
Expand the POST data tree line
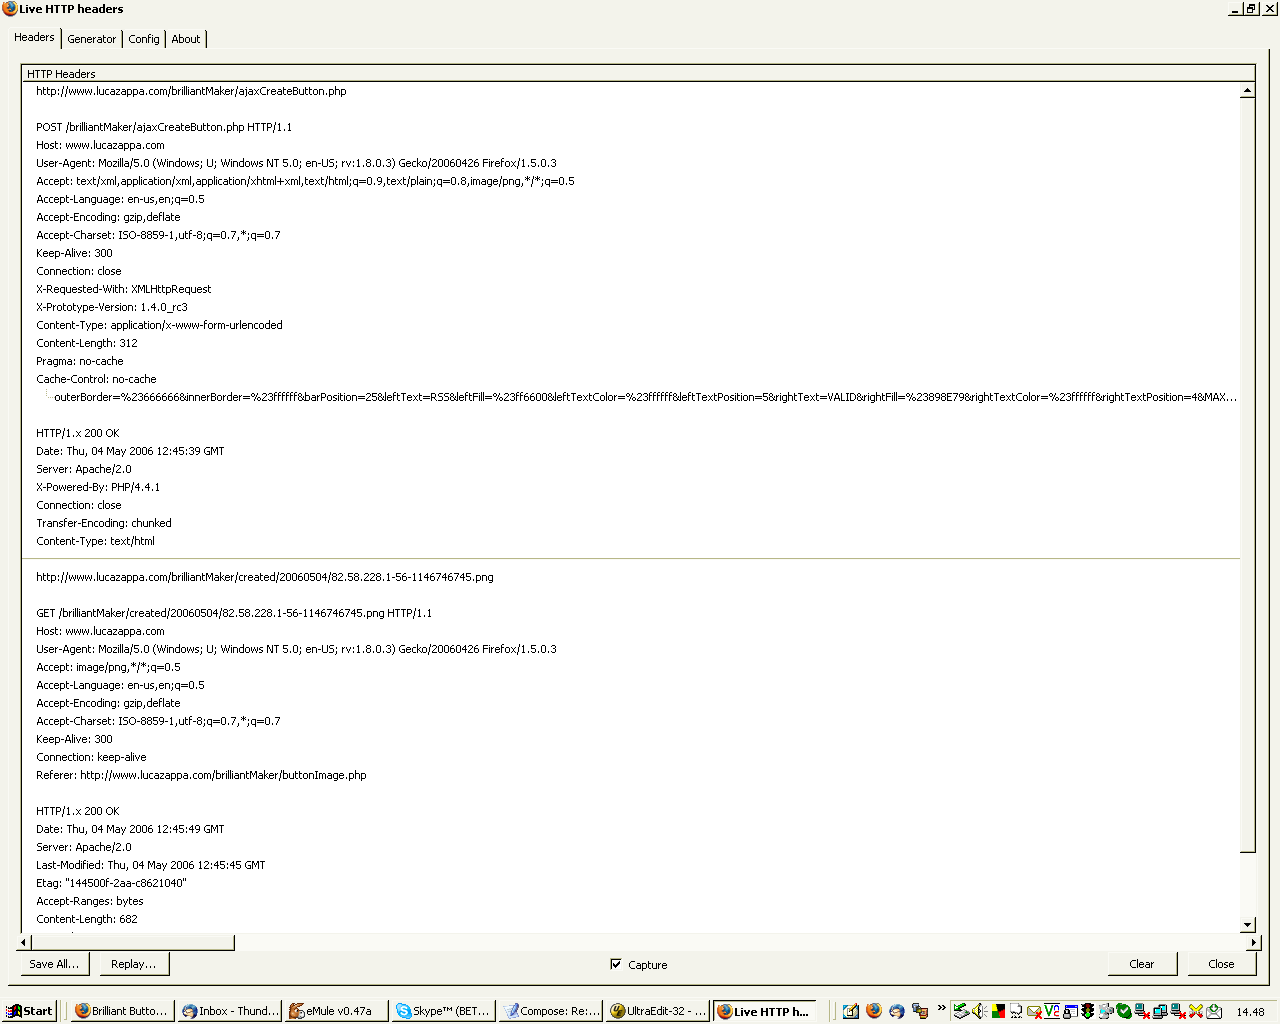click(46, 397)
